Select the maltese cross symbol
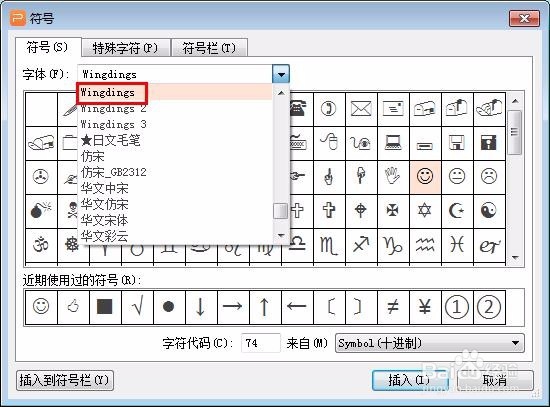The height and width of the screenshot is (407, 550). click(x=393, y=211)
